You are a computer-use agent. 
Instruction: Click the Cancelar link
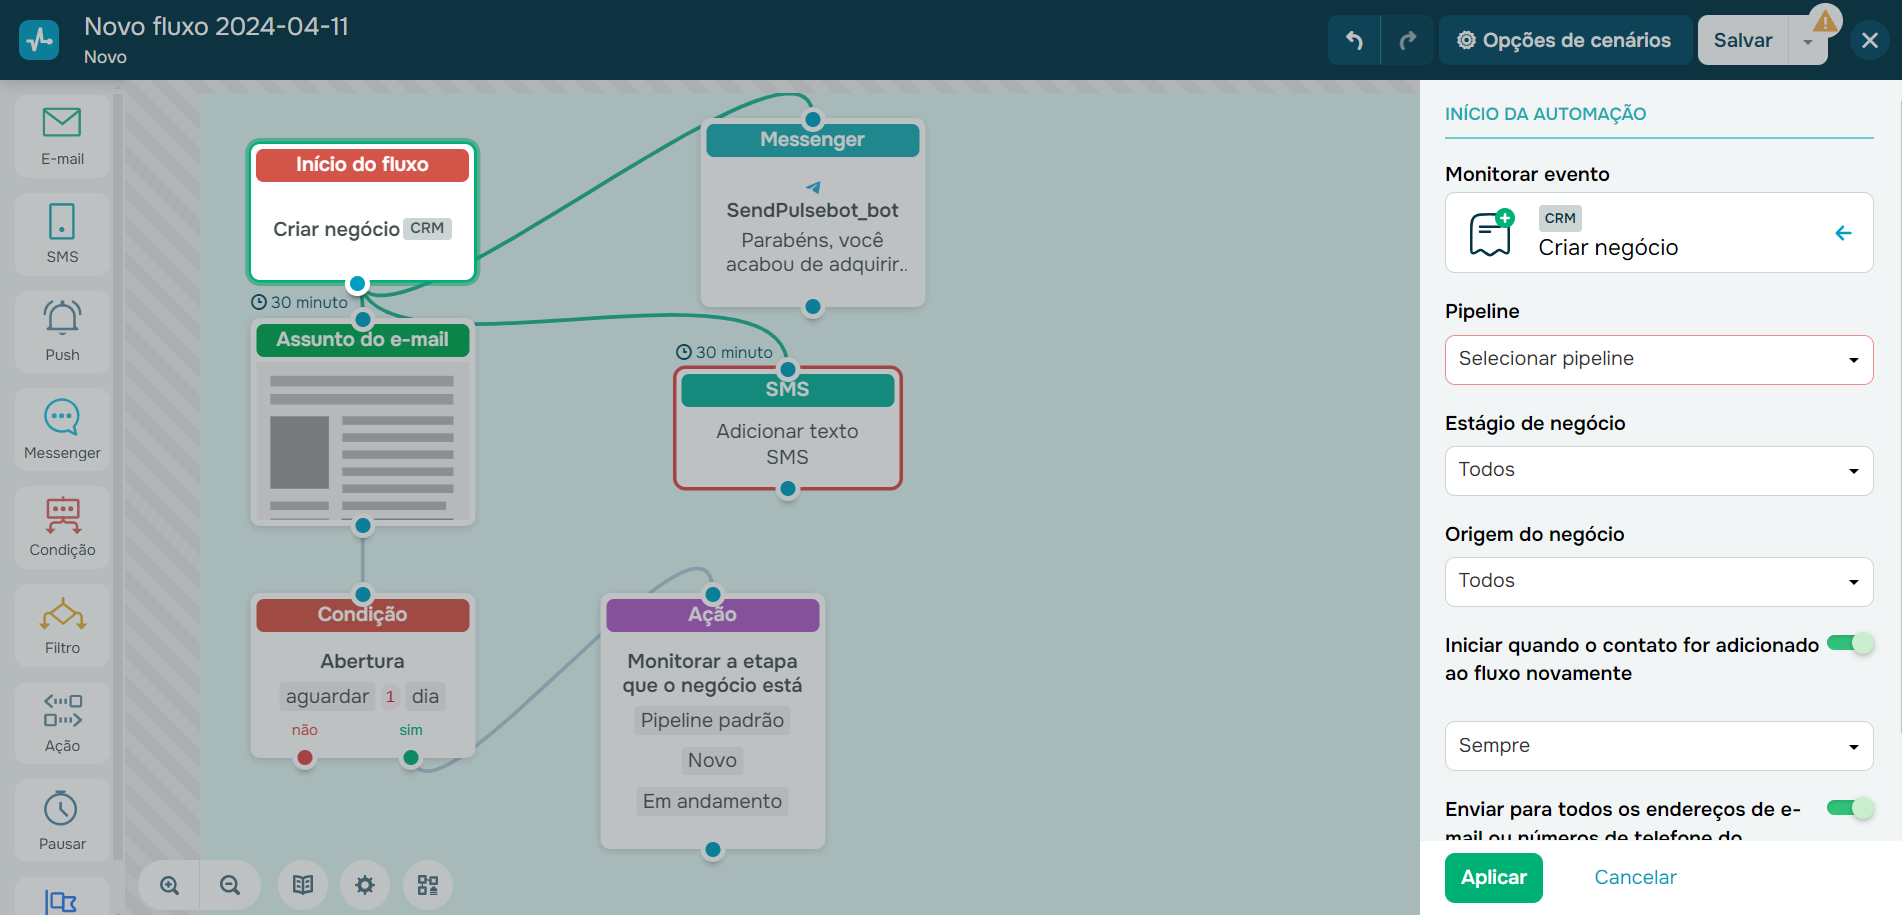1635,878
